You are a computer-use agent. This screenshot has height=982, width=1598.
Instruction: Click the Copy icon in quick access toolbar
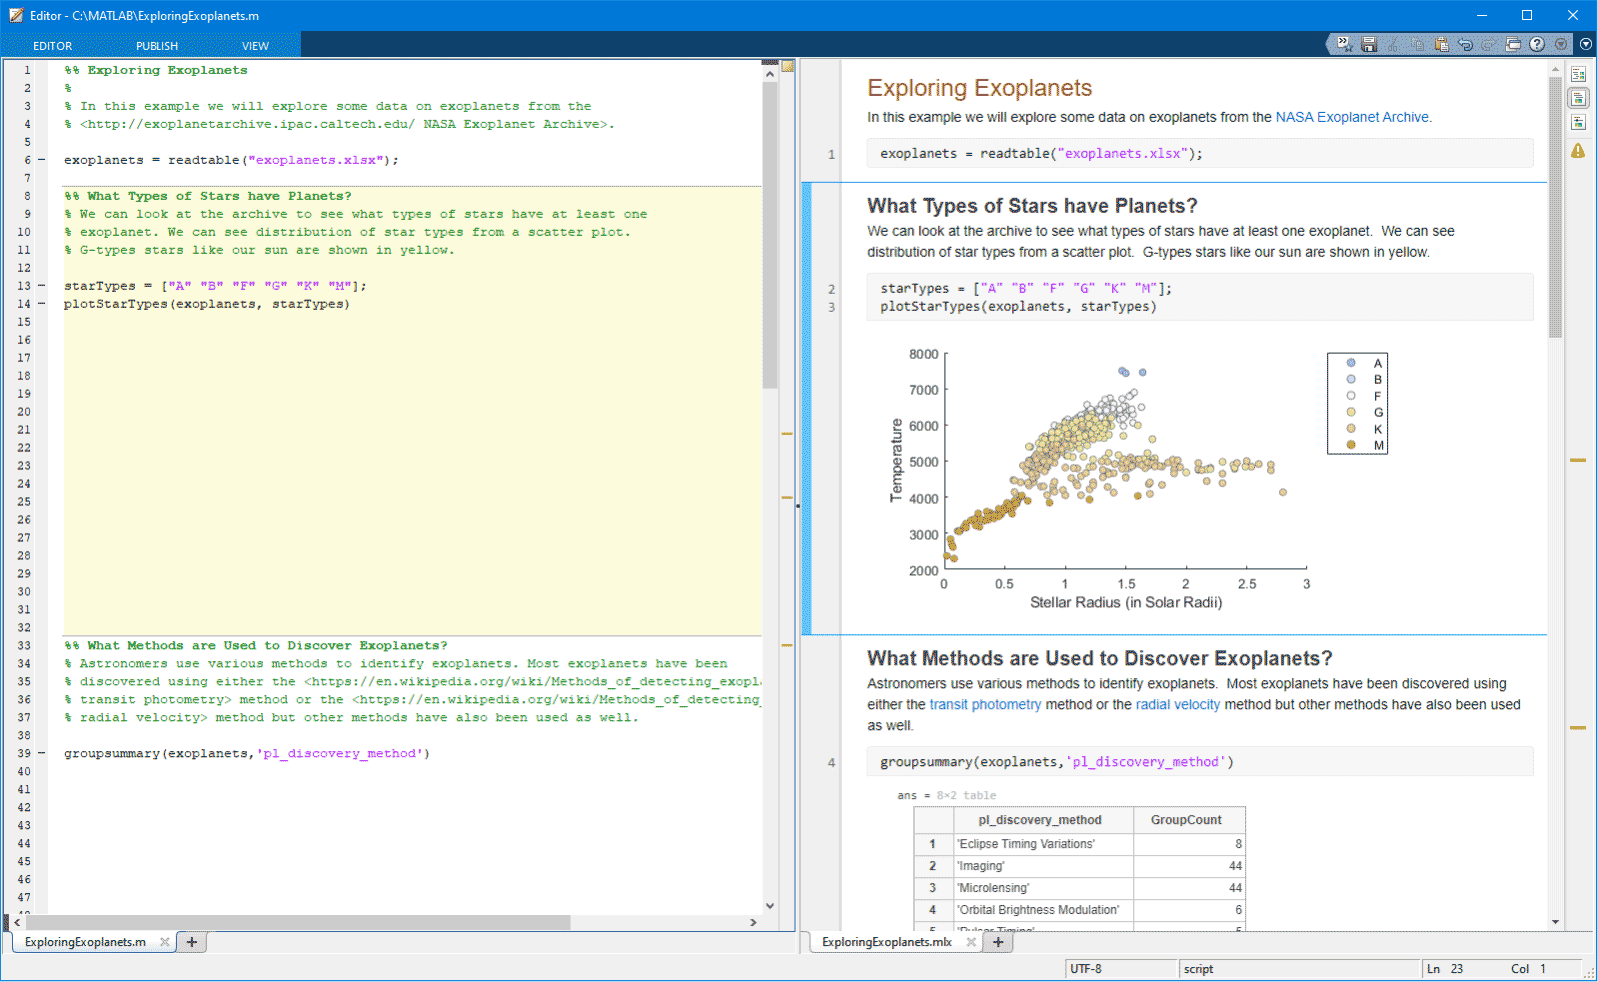(x=1417, y=44)
